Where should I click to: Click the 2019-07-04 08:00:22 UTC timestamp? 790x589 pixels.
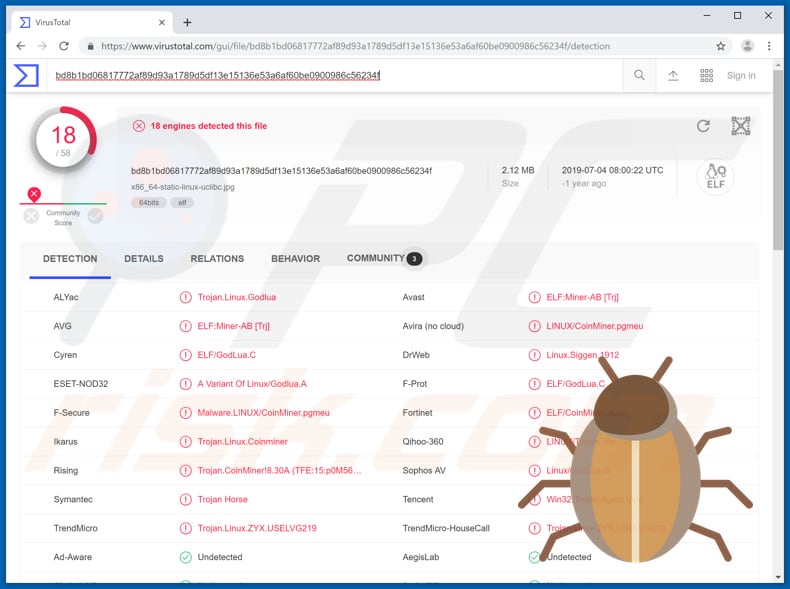coord(612,170)
